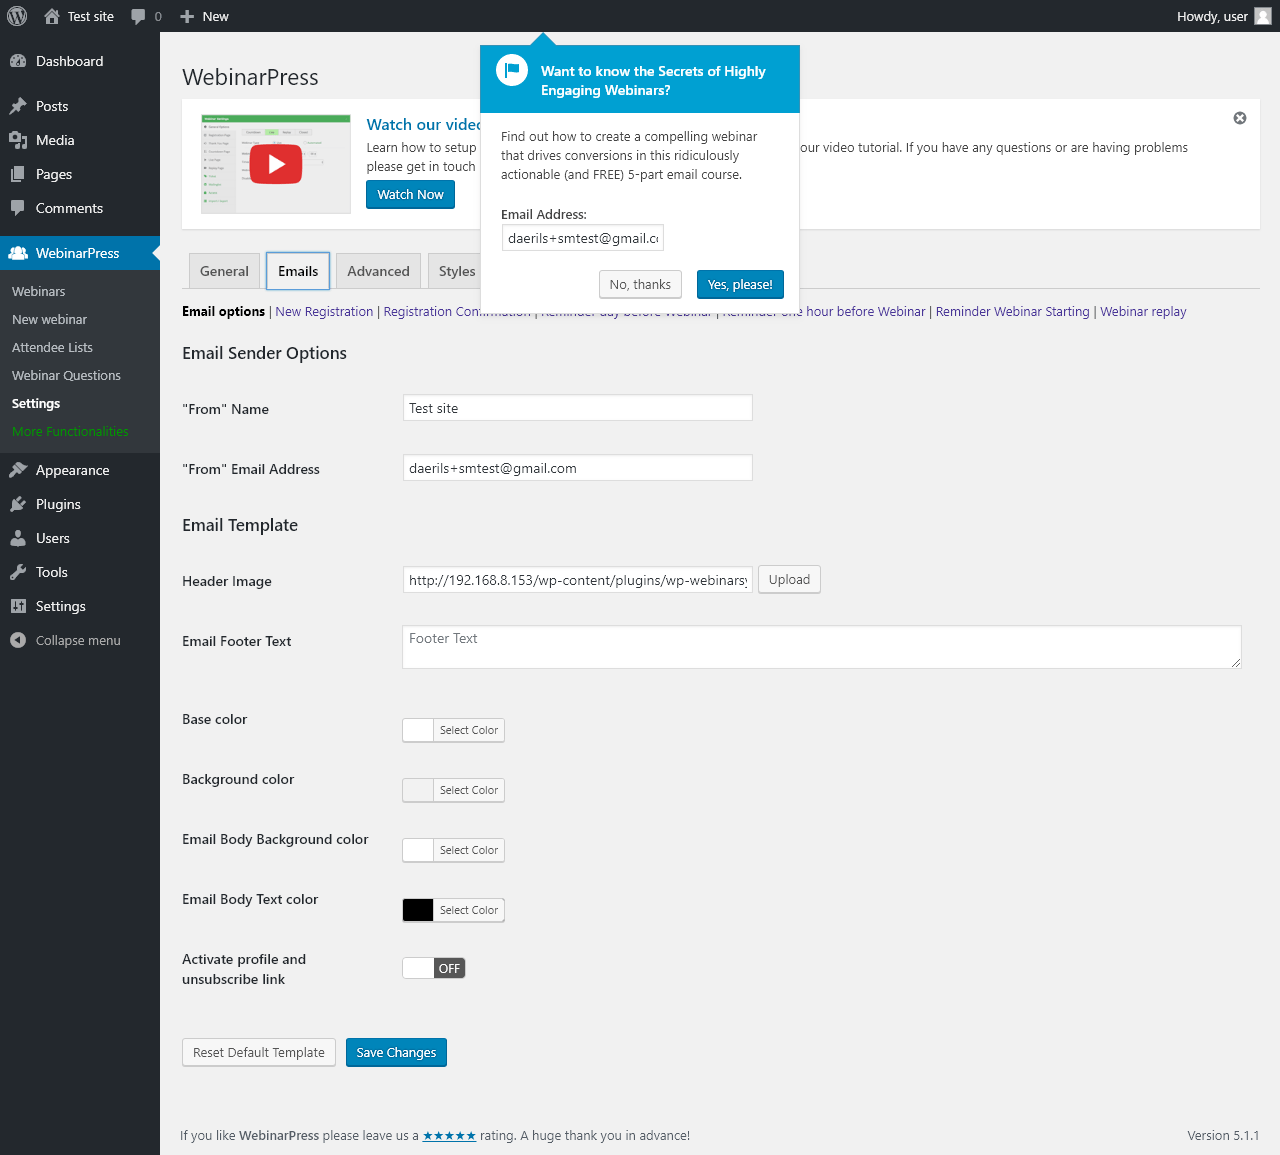Dismiss the video notice with X icon
Screen dimensions: 1280x1155
tap(1240, 118)
